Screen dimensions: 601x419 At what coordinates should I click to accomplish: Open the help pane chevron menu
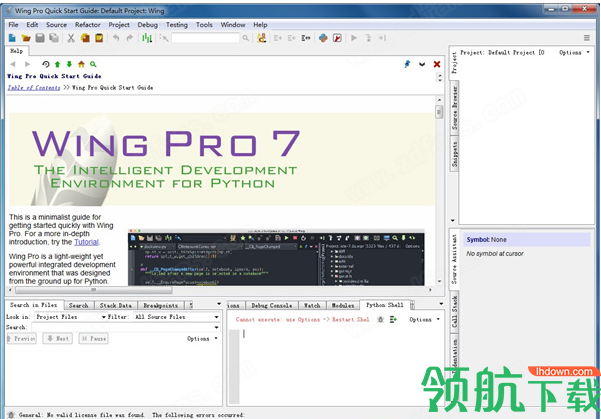[x=422, y=64]
